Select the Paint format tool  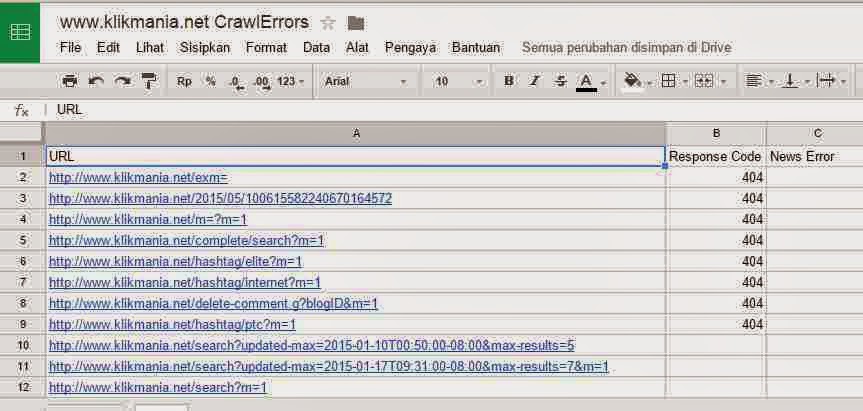click(x=149, y=81)
